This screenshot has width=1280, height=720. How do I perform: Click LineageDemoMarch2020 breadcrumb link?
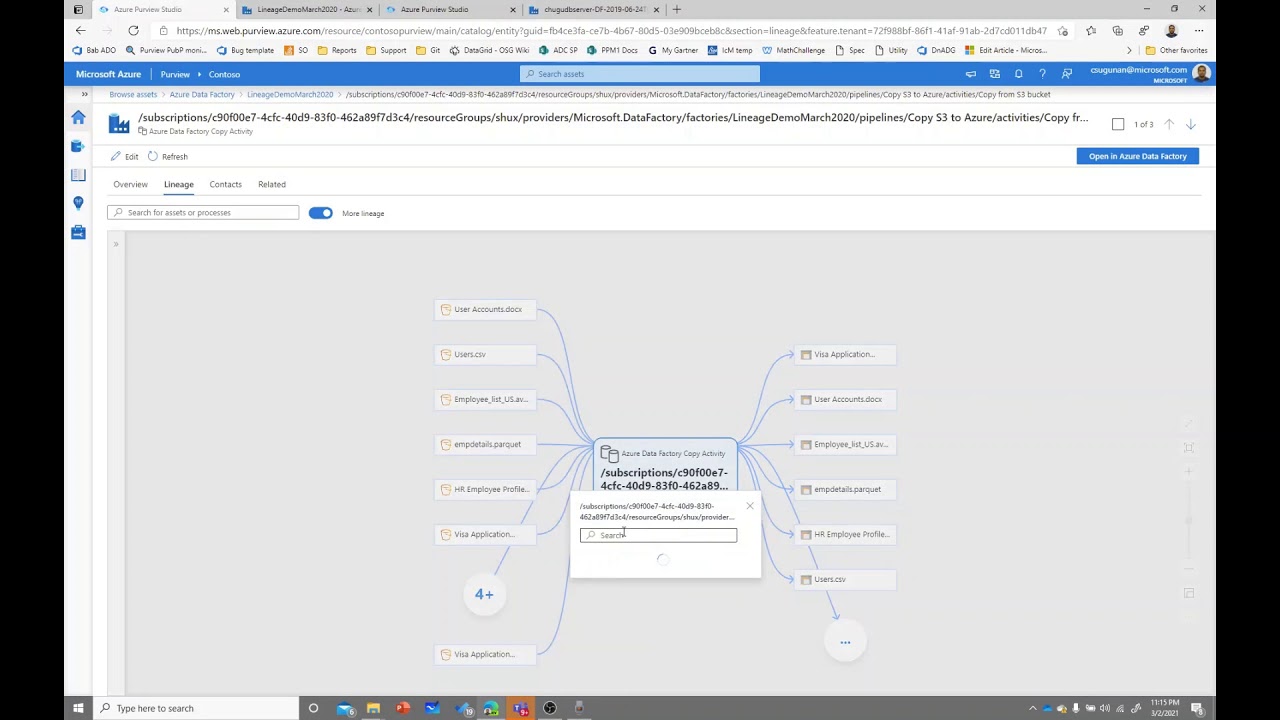tap(290, 94)
